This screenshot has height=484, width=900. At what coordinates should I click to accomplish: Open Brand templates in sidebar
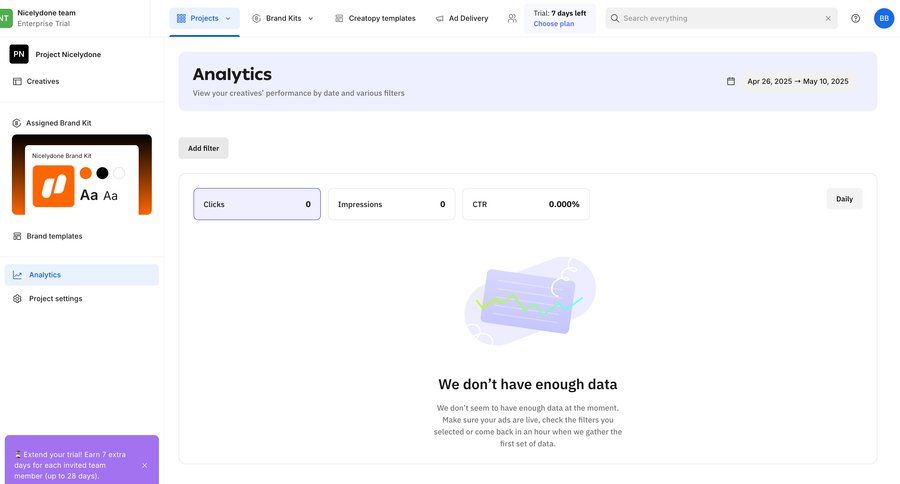pyautogui.click(x=54, y=236)
